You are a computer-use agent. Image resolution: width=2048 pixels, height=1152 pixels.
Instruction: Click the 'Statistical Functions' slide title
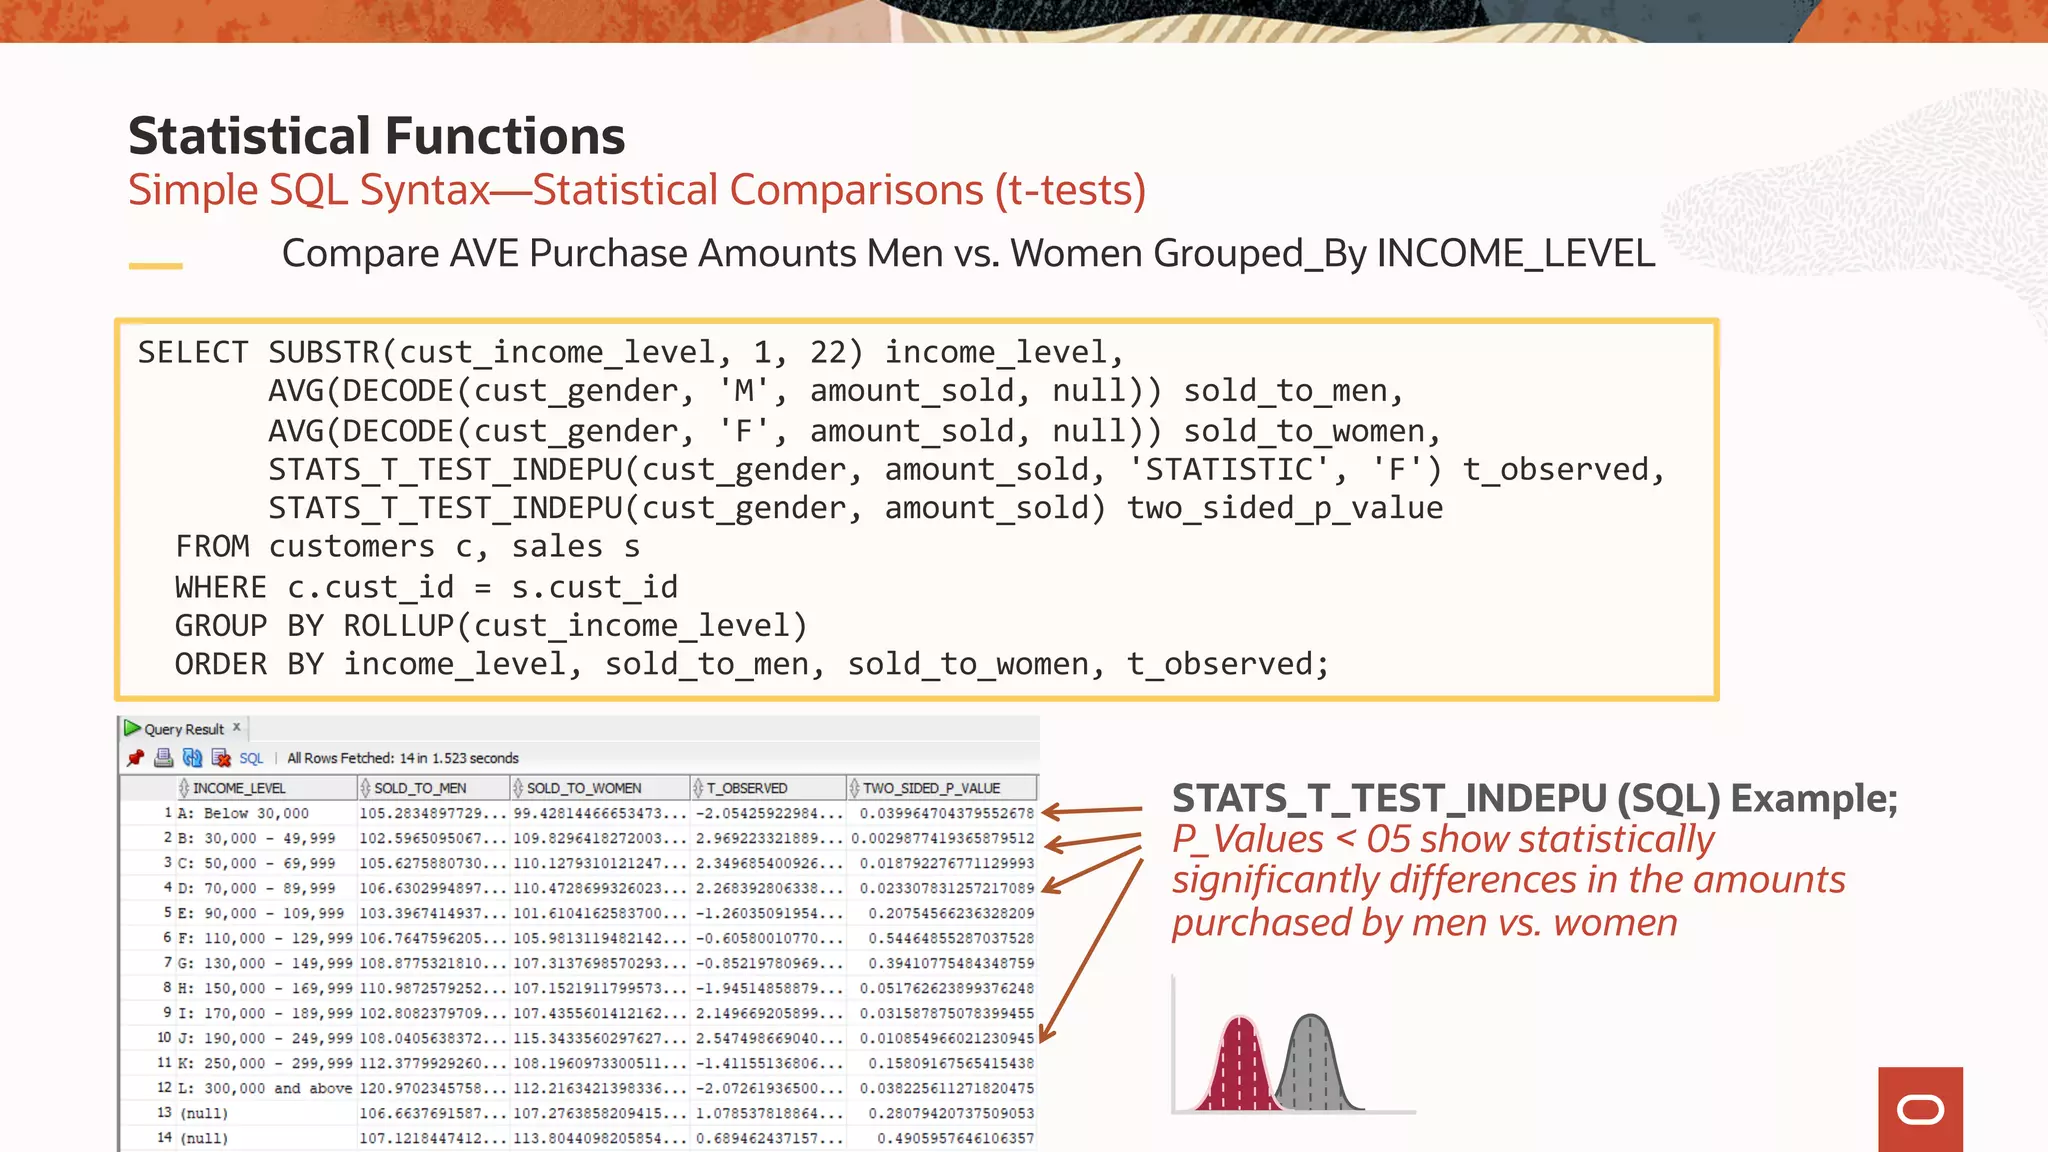[377, 136]
